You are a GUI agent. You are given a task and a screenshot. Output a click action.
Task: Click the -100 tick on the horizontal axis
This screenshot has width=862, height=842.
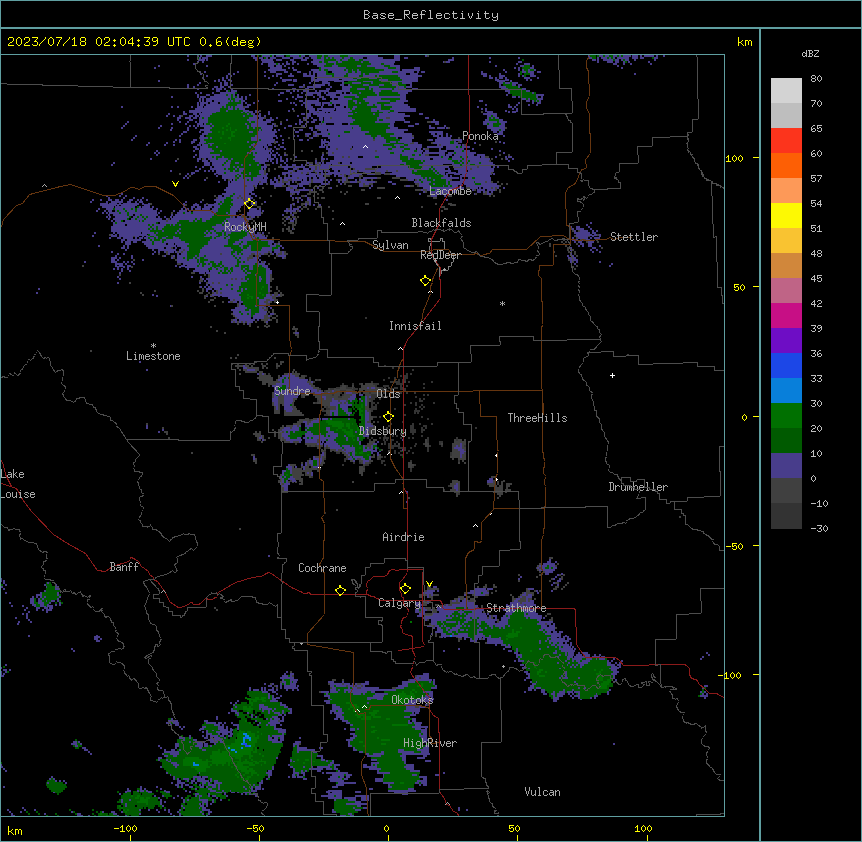(x=126, y=828)
